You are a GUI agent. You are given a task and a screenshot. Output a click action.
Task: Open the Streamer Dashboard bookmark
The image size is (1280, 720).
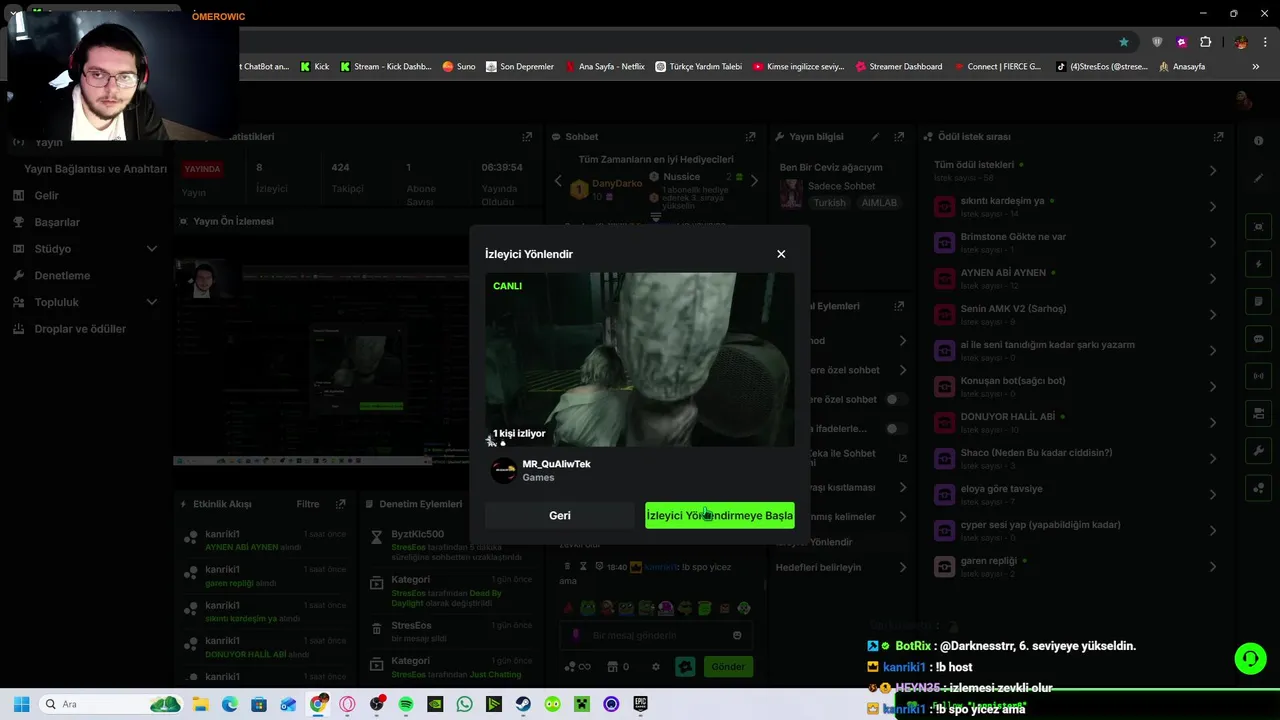coord(898,67)
